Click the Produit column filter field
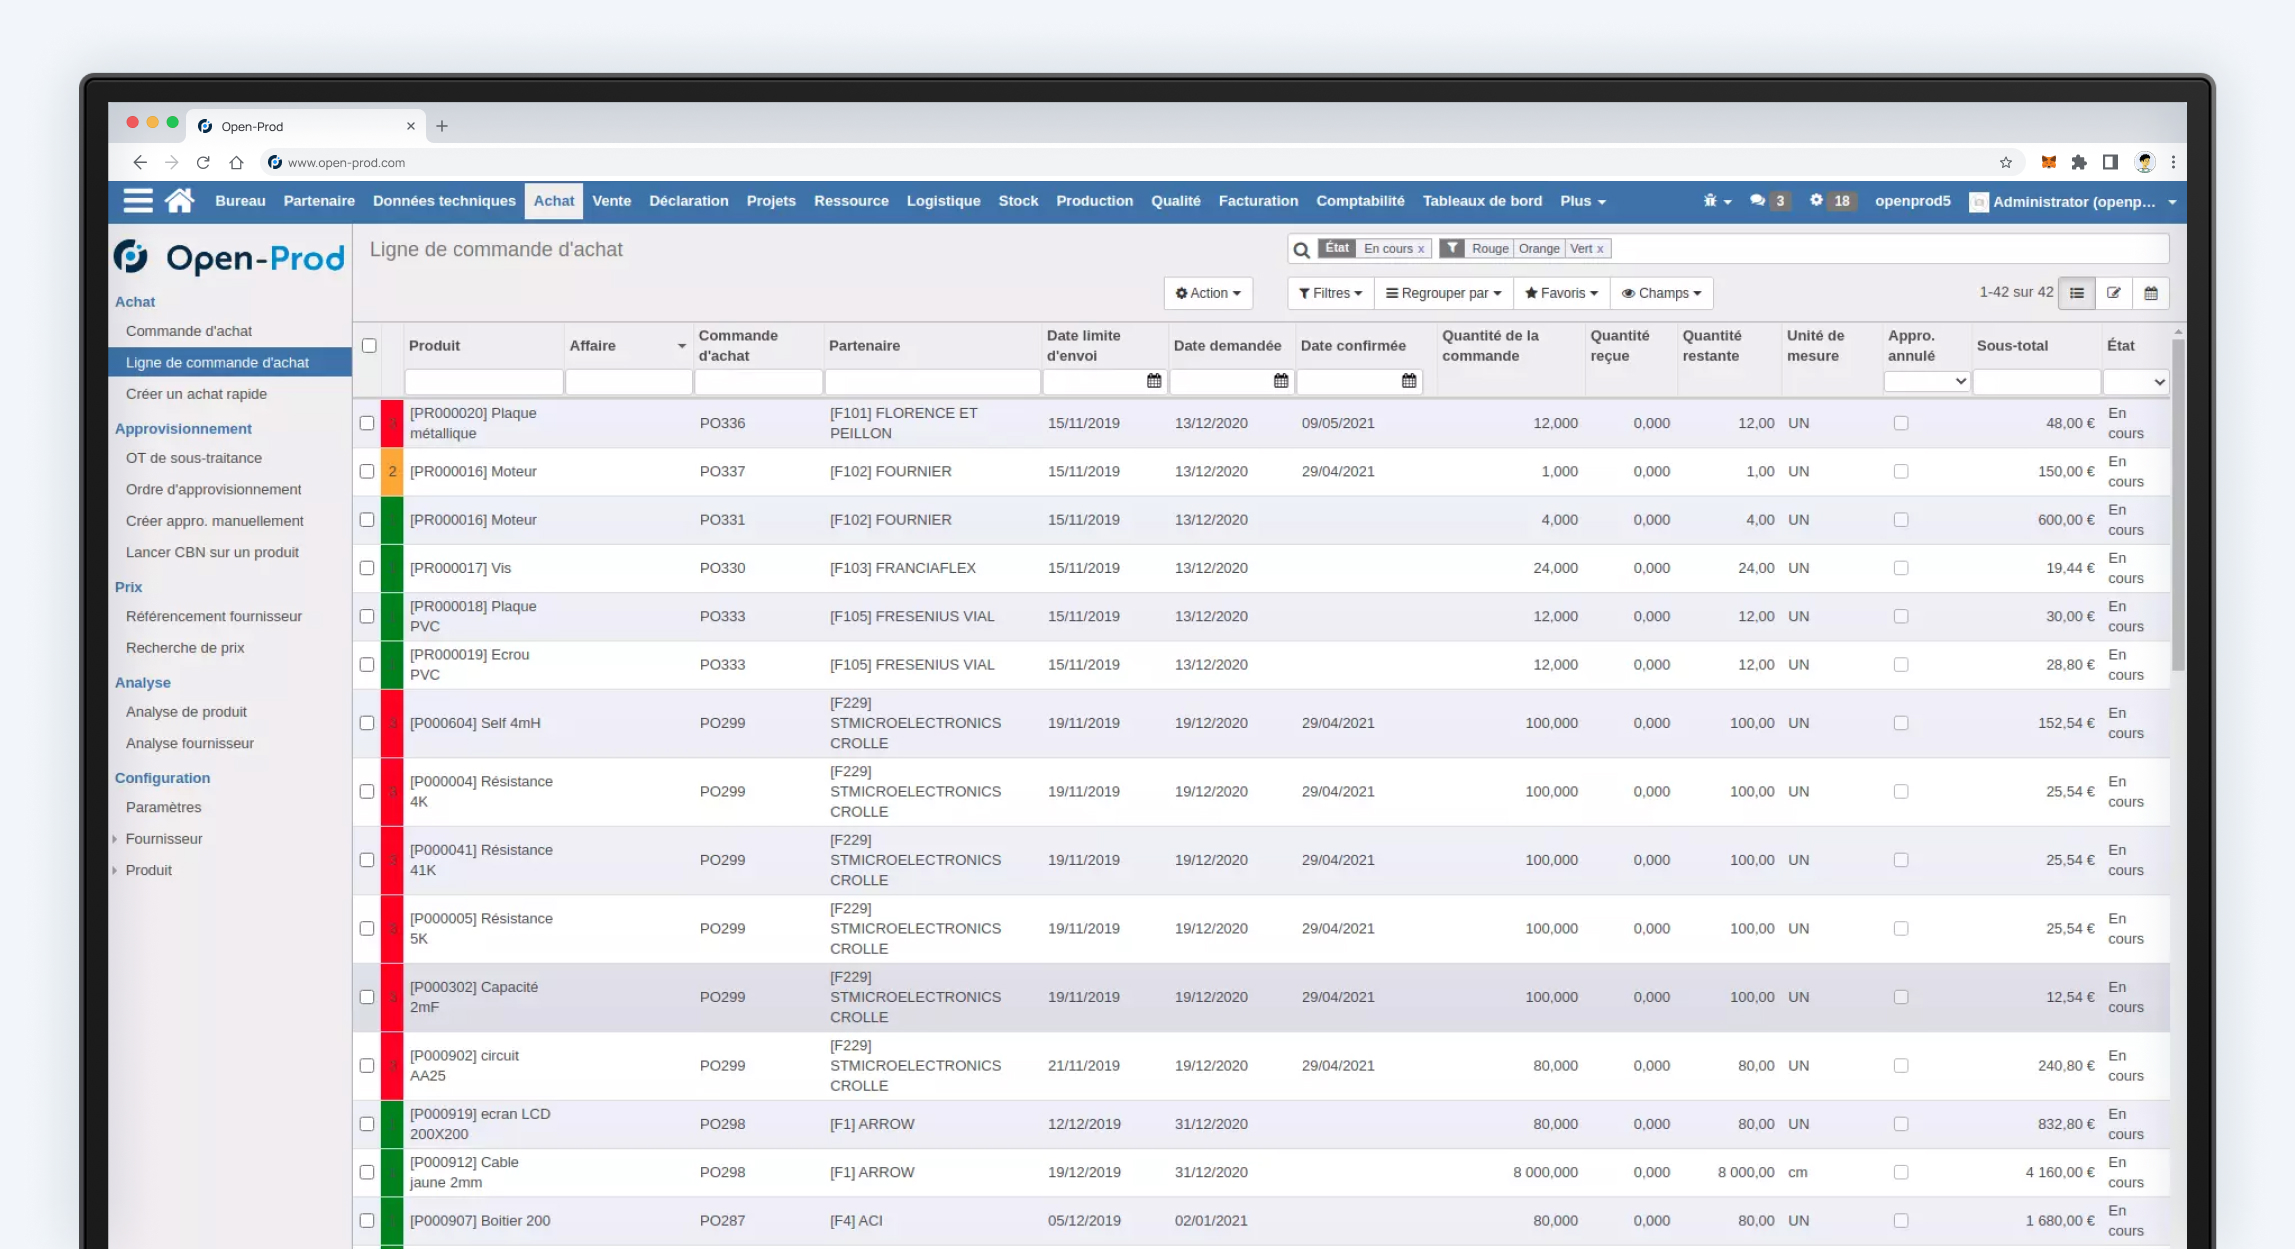This screenshot has height=1249, width=2295. 483,381
